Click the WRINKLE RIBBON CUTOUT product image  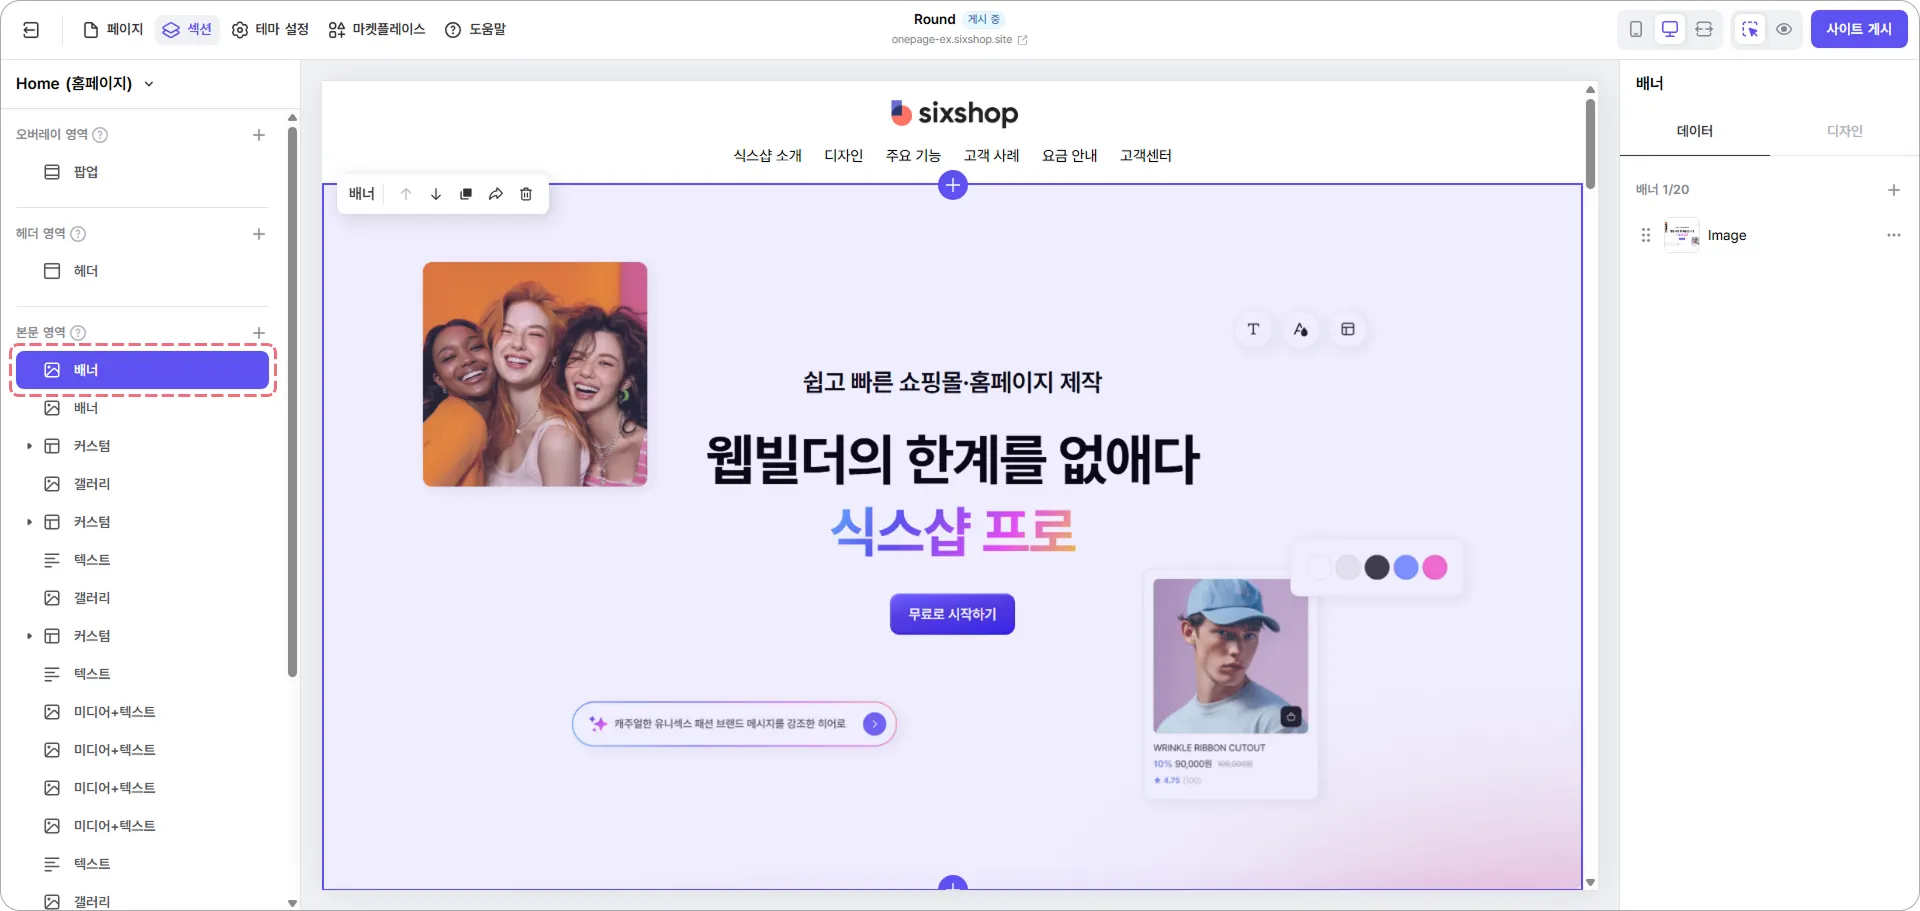pyautogui.click(x=1230, y=656)
